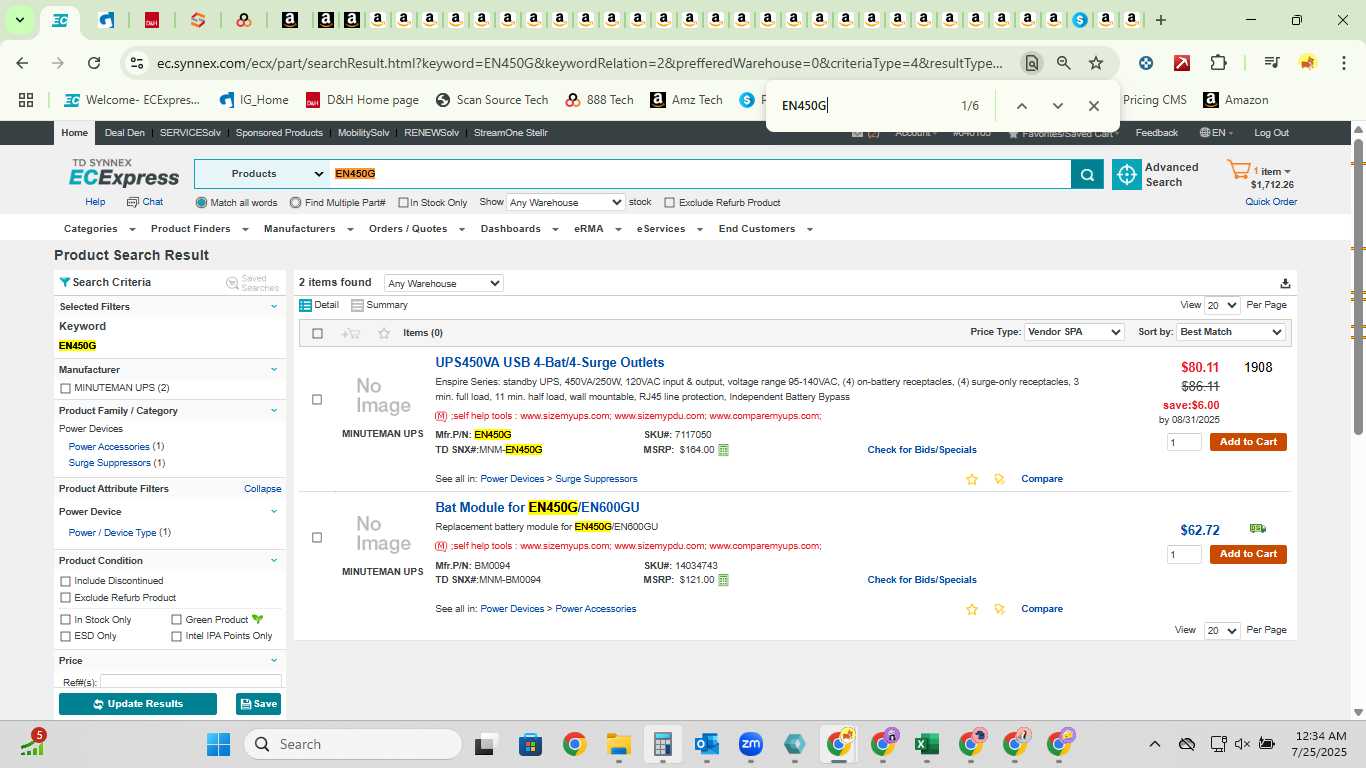Click add-selected-to-cart icon in Items header
The height and width of the screenshot is (768, 1366).
pyautogui.click(x=350, y=333)
